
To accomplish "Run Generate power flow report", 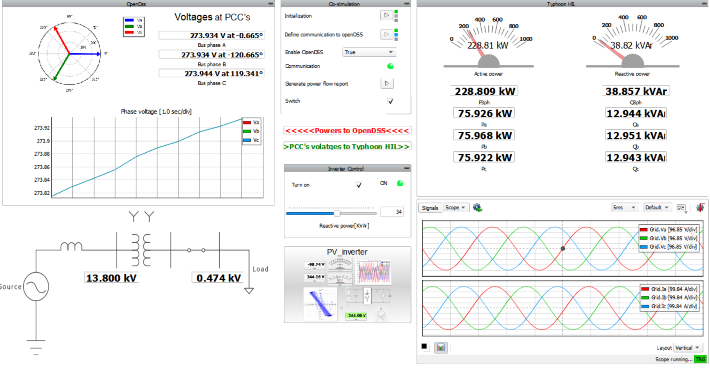I will coord(387,83).
